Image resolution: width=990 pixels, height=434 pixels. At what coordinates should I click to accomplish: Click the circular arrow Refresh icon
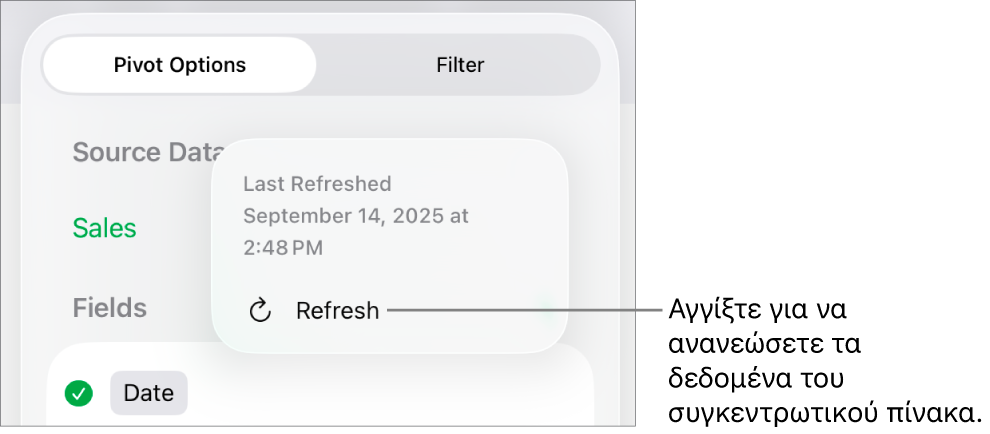pos(260,311)
